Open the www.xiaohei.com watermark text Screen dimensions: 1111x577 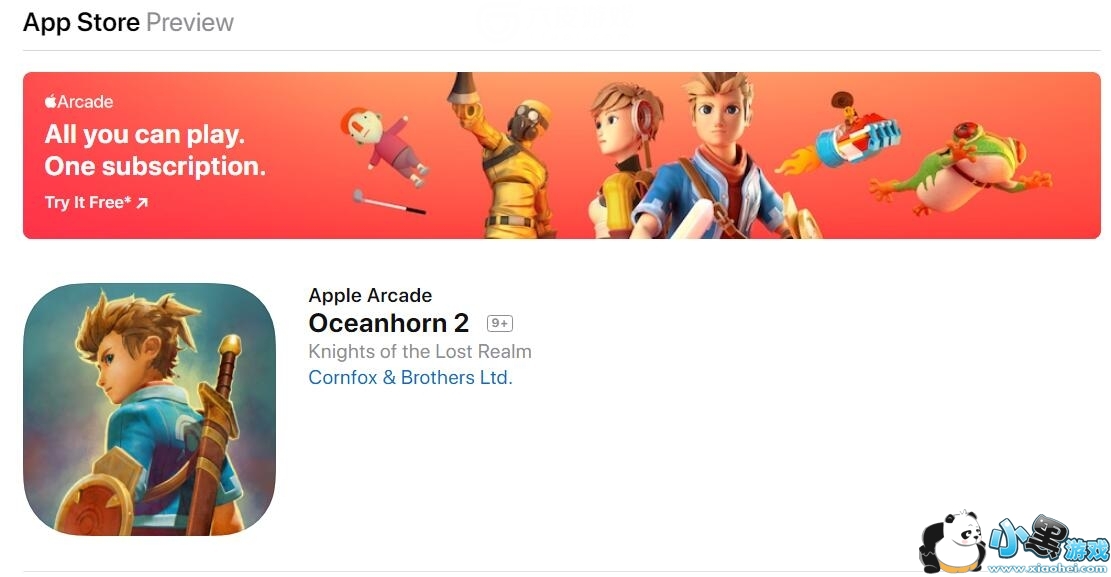tap(1047, 568)
